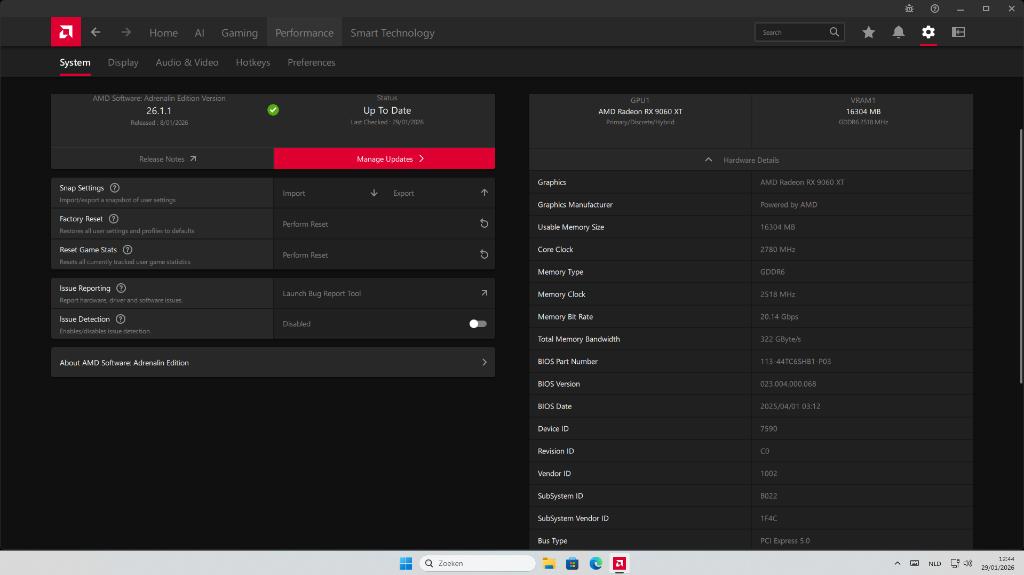Click the BIOS Part Number value
This screenshot has height=575, width=1024.
click(795, 361)
